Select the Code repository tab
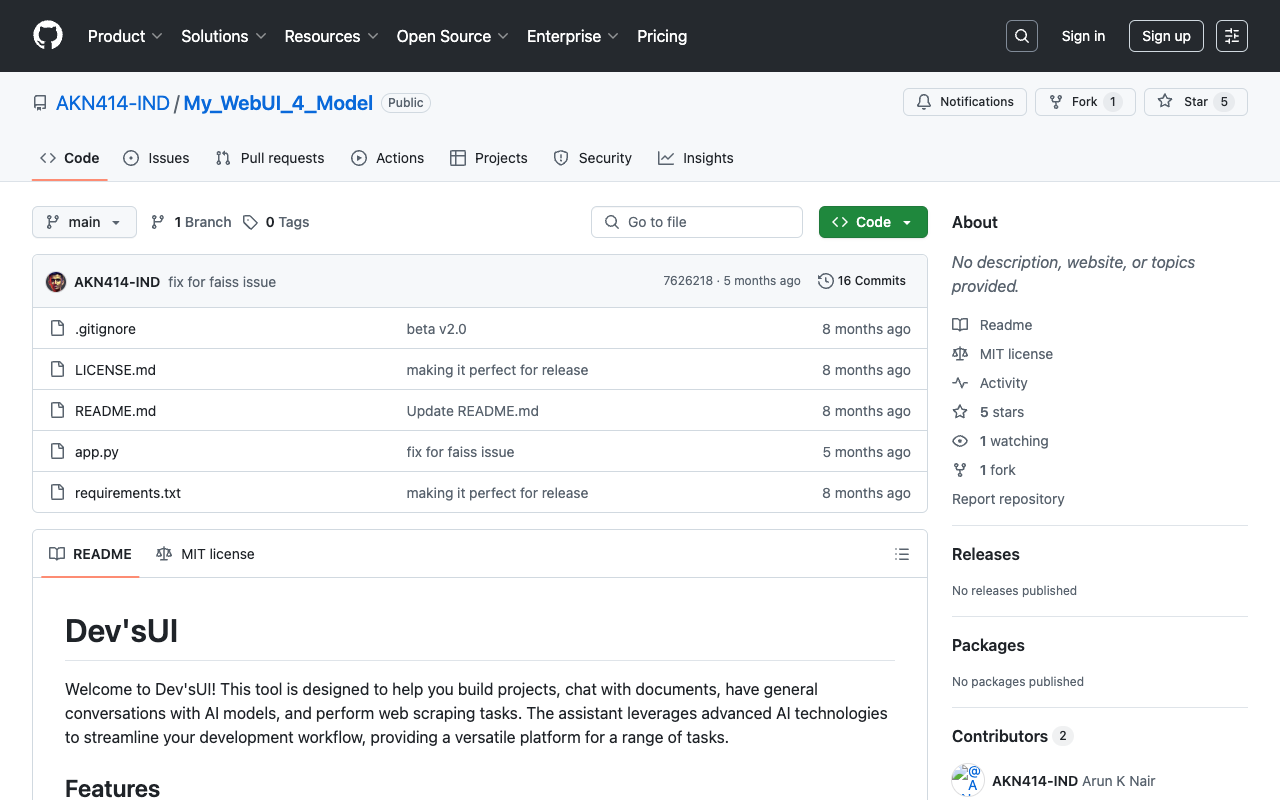Viewport: 1280px width, 800px height. pos(70,158)
